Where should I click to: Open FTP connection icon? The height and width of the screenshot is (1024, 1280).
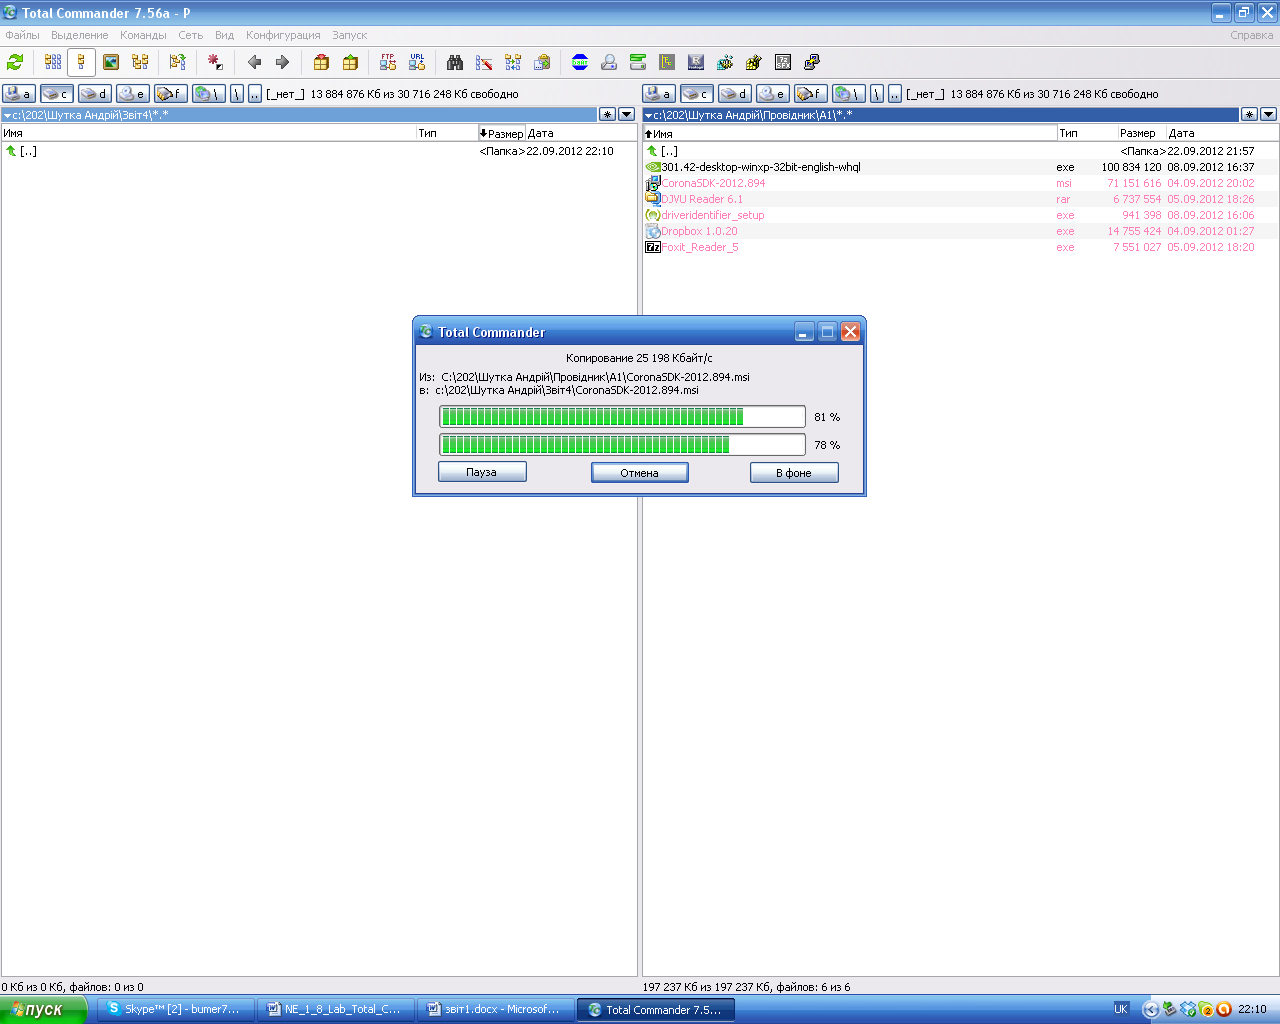coord(388,62)
